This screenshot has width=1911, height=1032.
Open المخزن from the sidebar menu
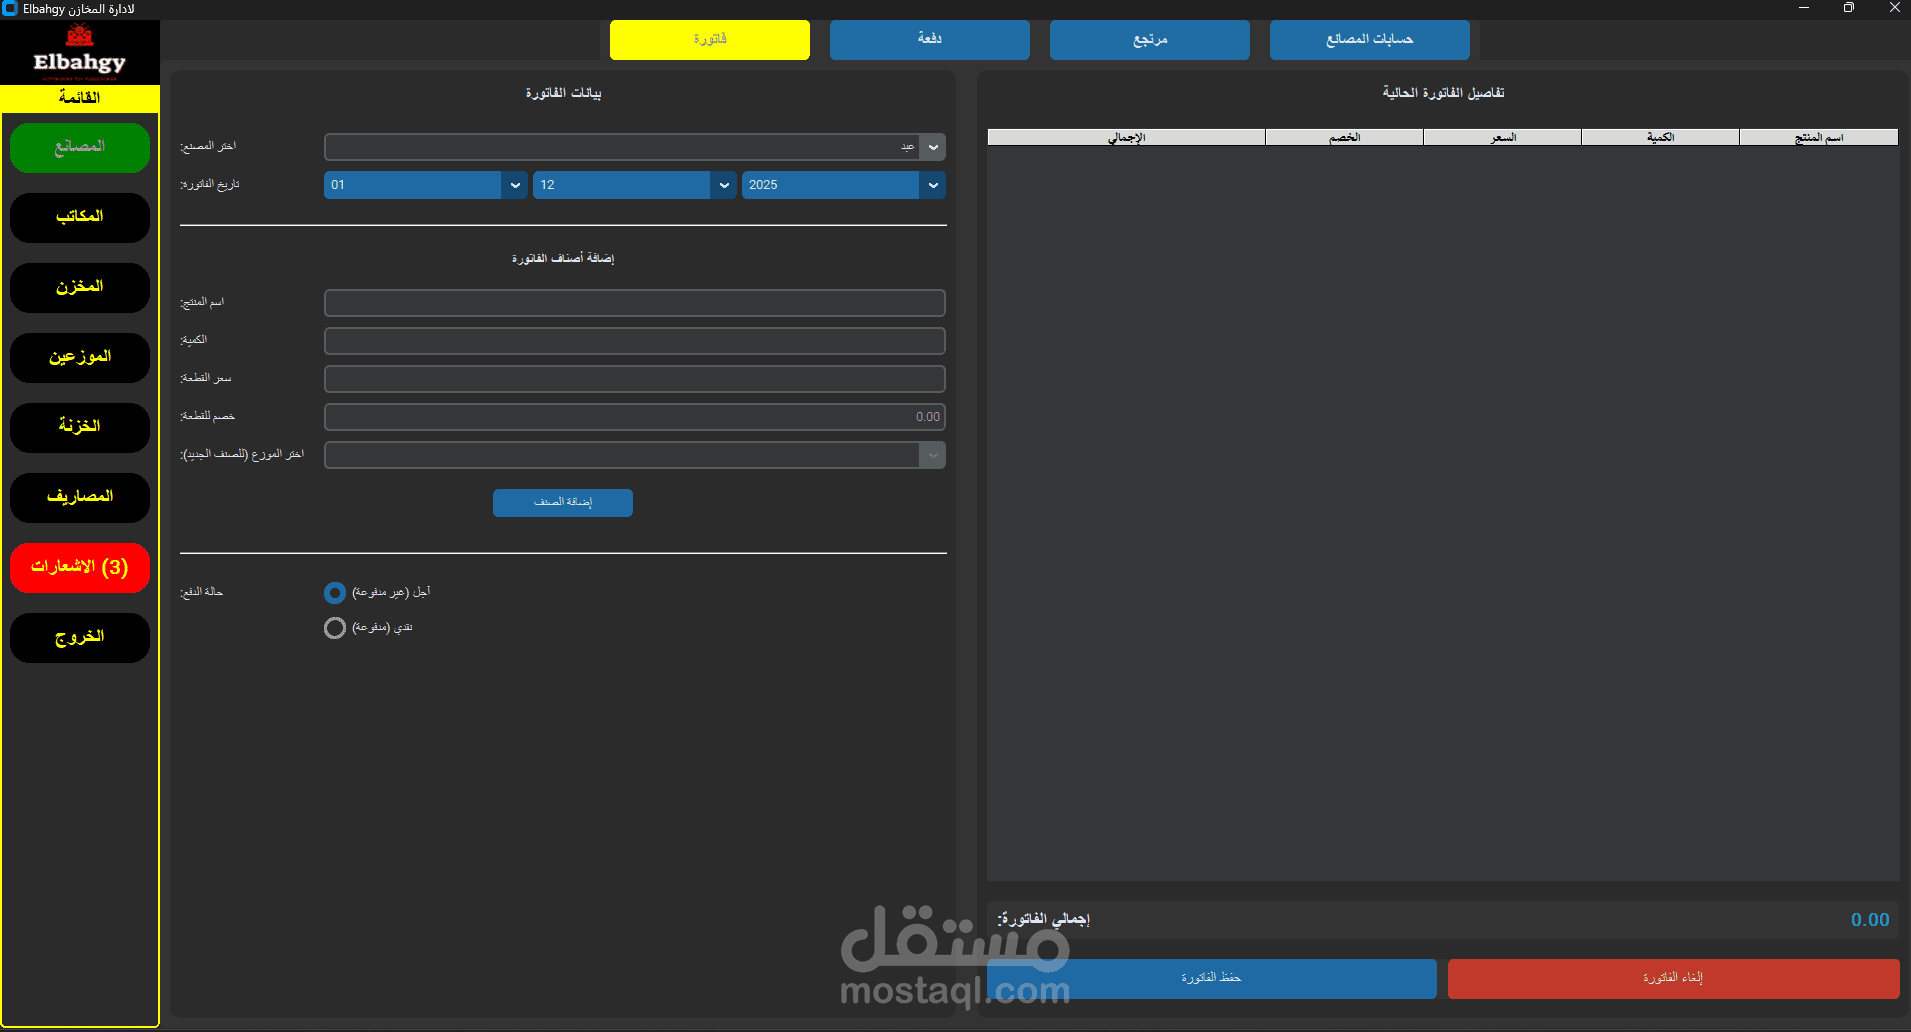point(79,287)
